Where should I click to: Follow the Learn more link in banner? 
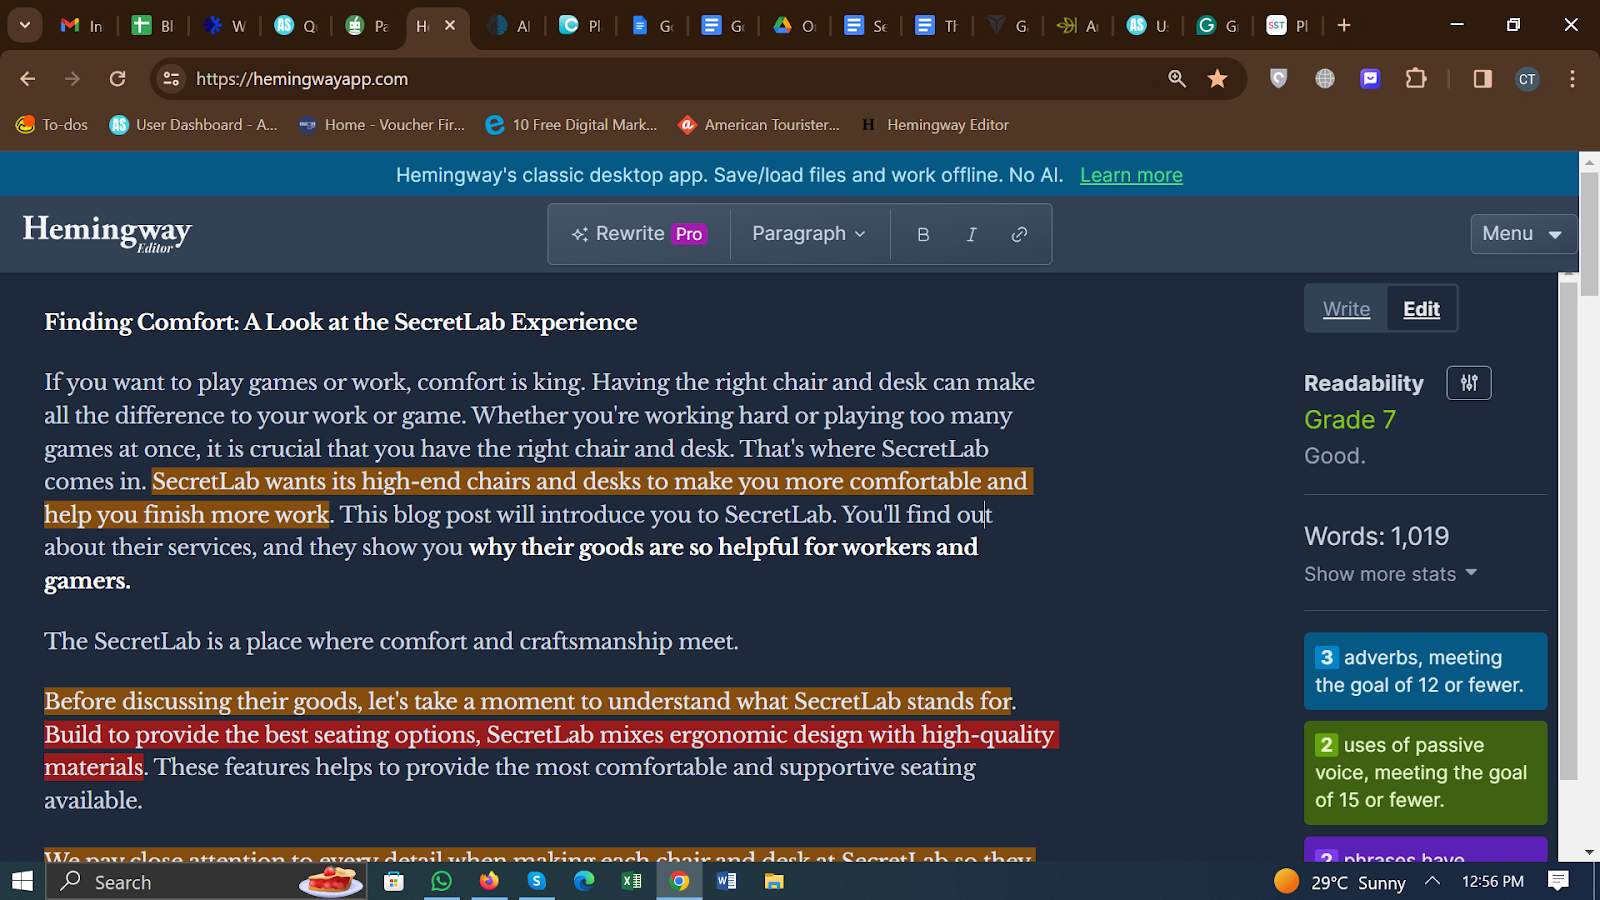(1131, 175)
